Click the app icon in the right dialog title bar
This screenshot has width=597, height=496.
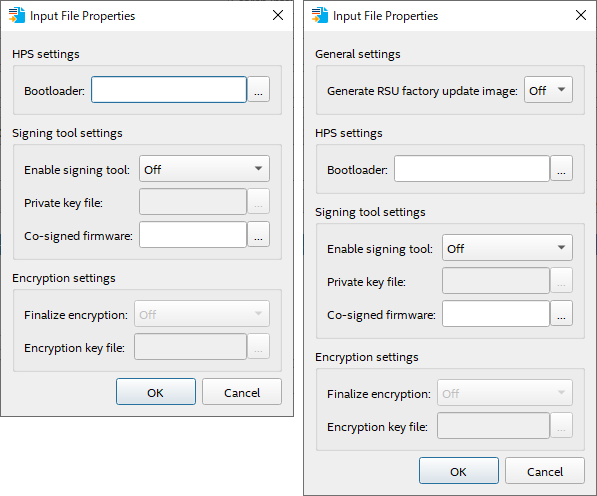[319, 15]
